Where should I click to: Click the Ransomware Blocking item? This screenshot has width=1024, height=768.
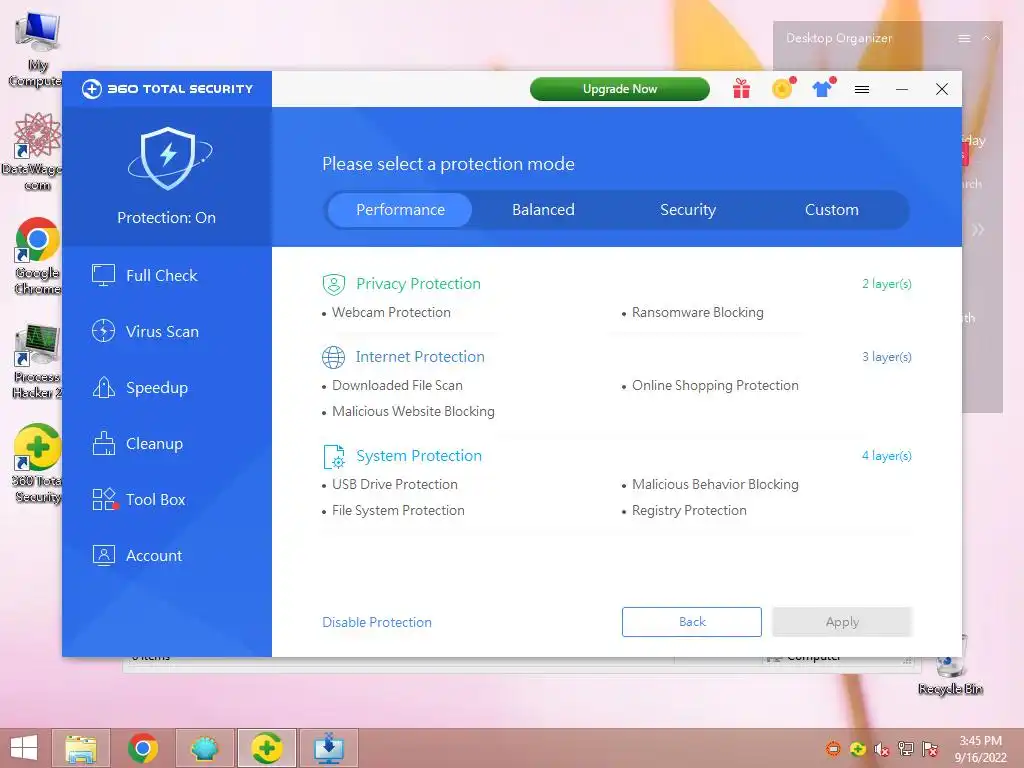(697, 312)
